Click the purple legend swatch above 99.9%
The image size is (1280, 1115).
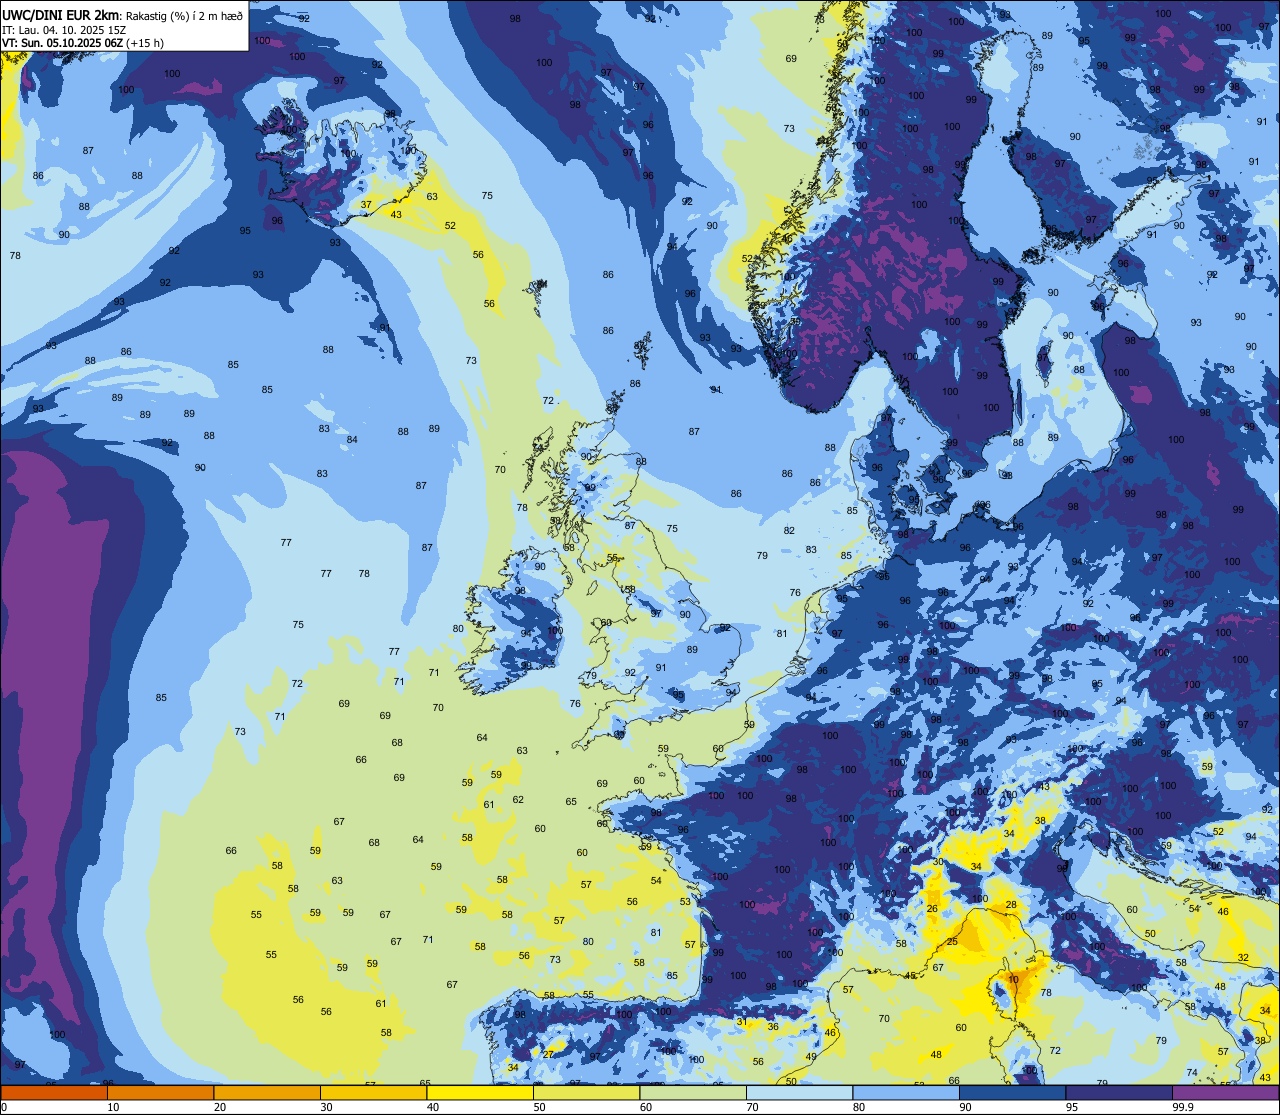(x=1225, y=1092)
